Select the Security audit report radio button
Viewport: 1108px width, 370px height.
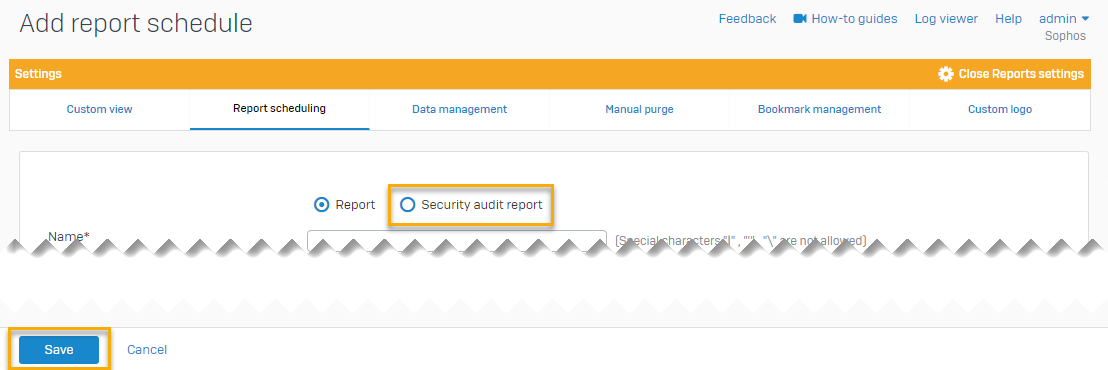tap(408, 205)
